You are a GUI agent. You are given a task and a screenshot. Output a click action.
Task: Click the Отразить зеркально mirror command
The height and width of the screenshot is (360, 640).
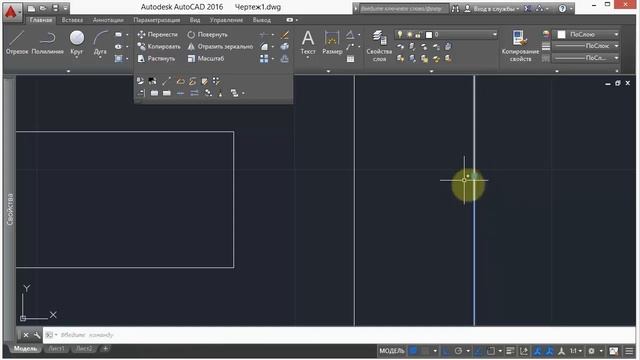pos(220,47)
